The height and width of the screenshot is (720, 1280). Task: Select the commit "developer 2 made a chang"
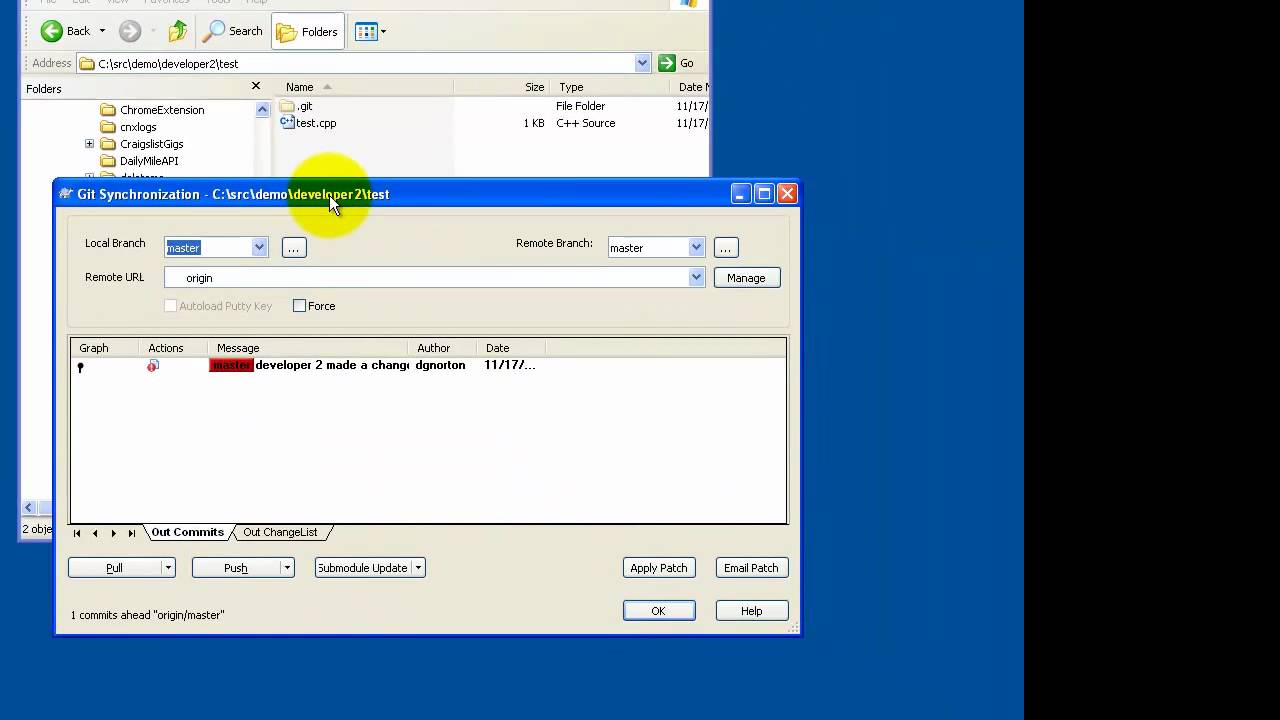click(333, 365)
